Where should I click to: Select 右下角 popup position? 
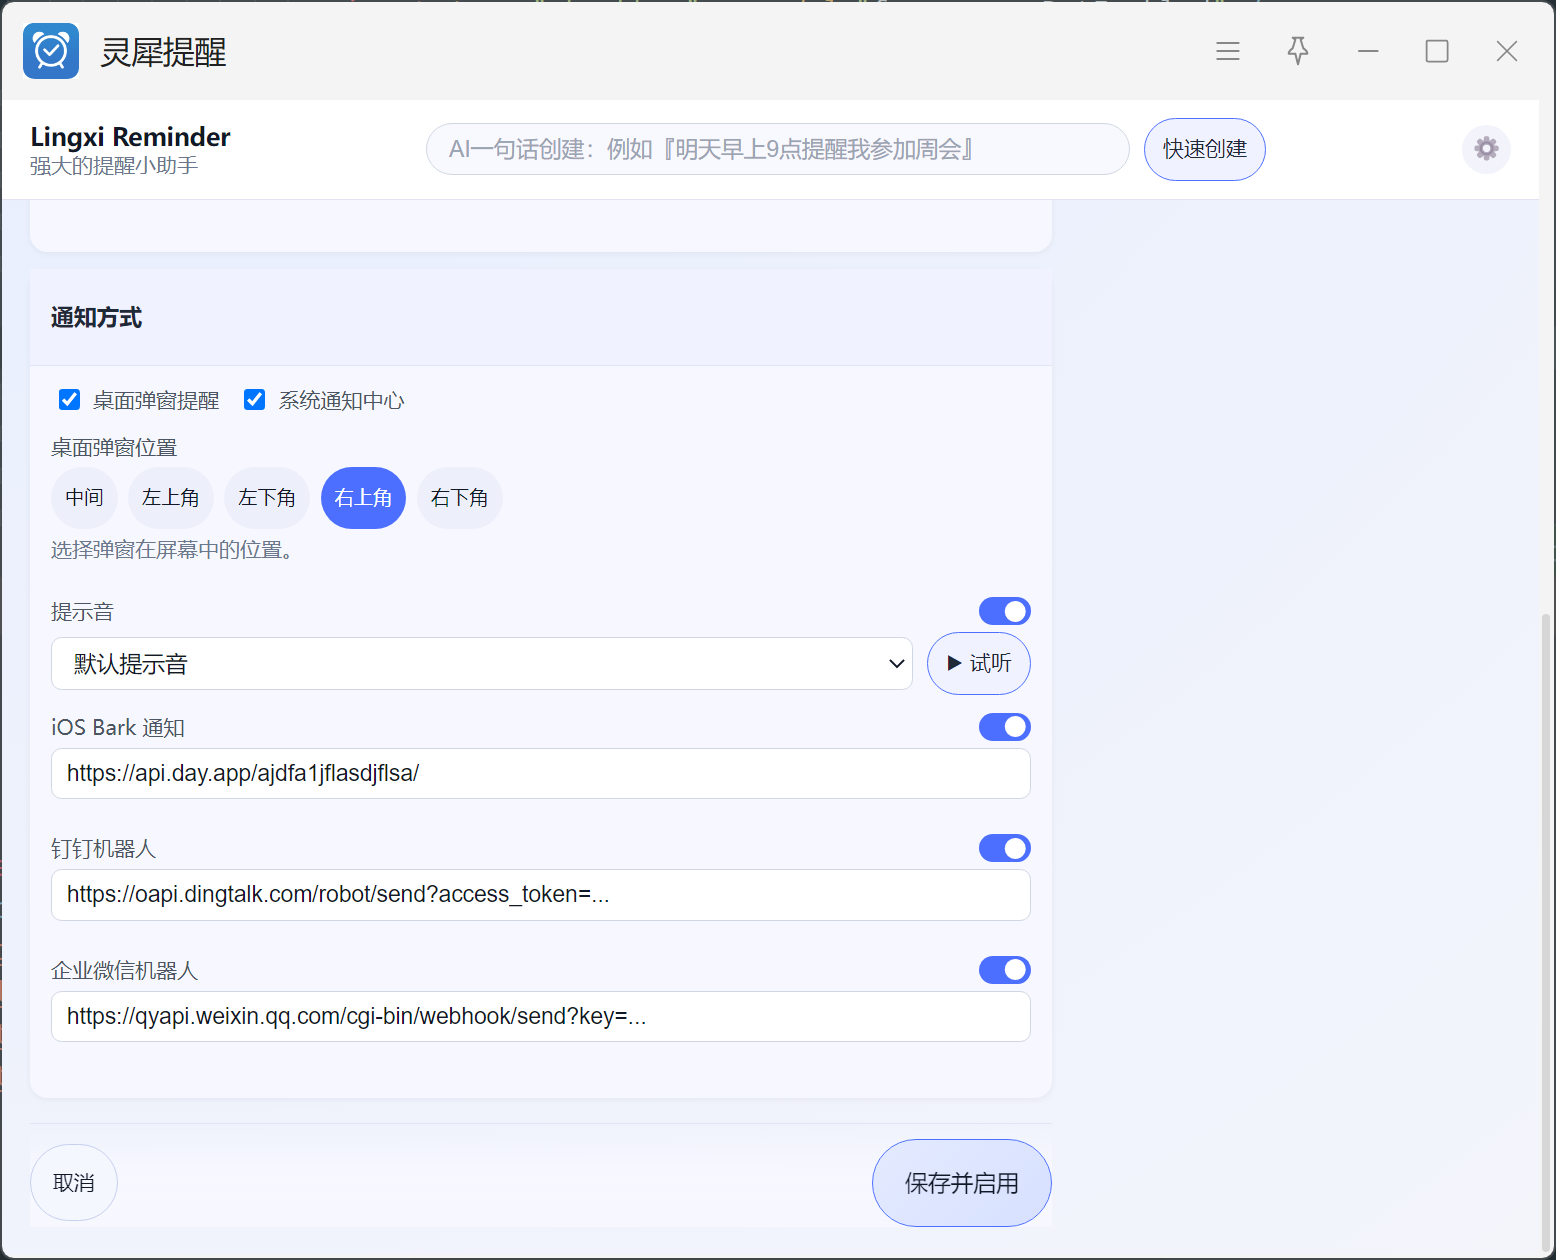click(459, 498)
